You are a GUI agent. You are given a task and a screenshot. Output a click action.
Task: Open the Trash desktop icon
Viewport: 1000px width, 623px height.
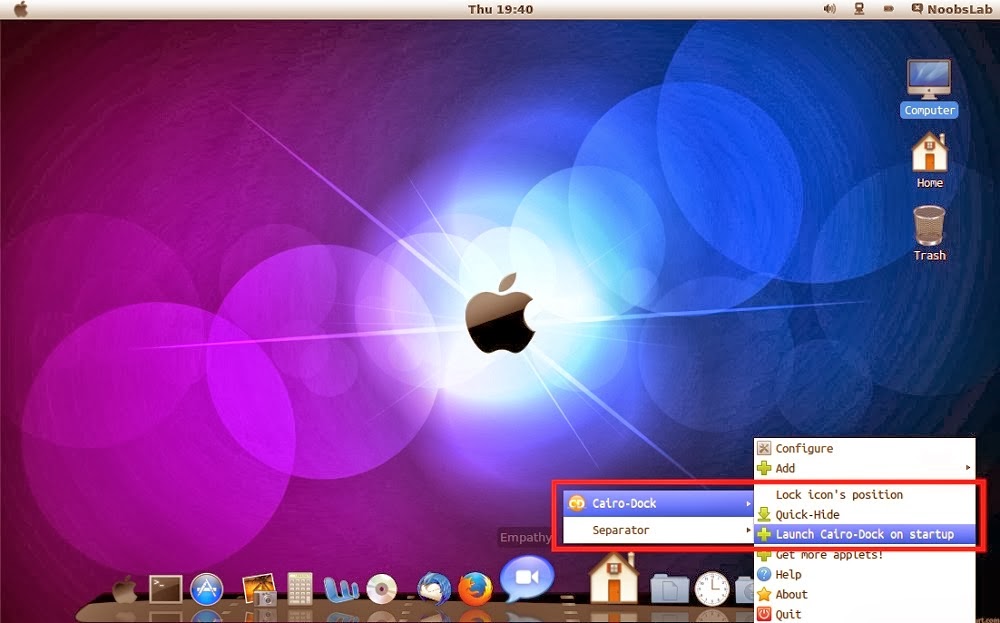tap(929, 233)
